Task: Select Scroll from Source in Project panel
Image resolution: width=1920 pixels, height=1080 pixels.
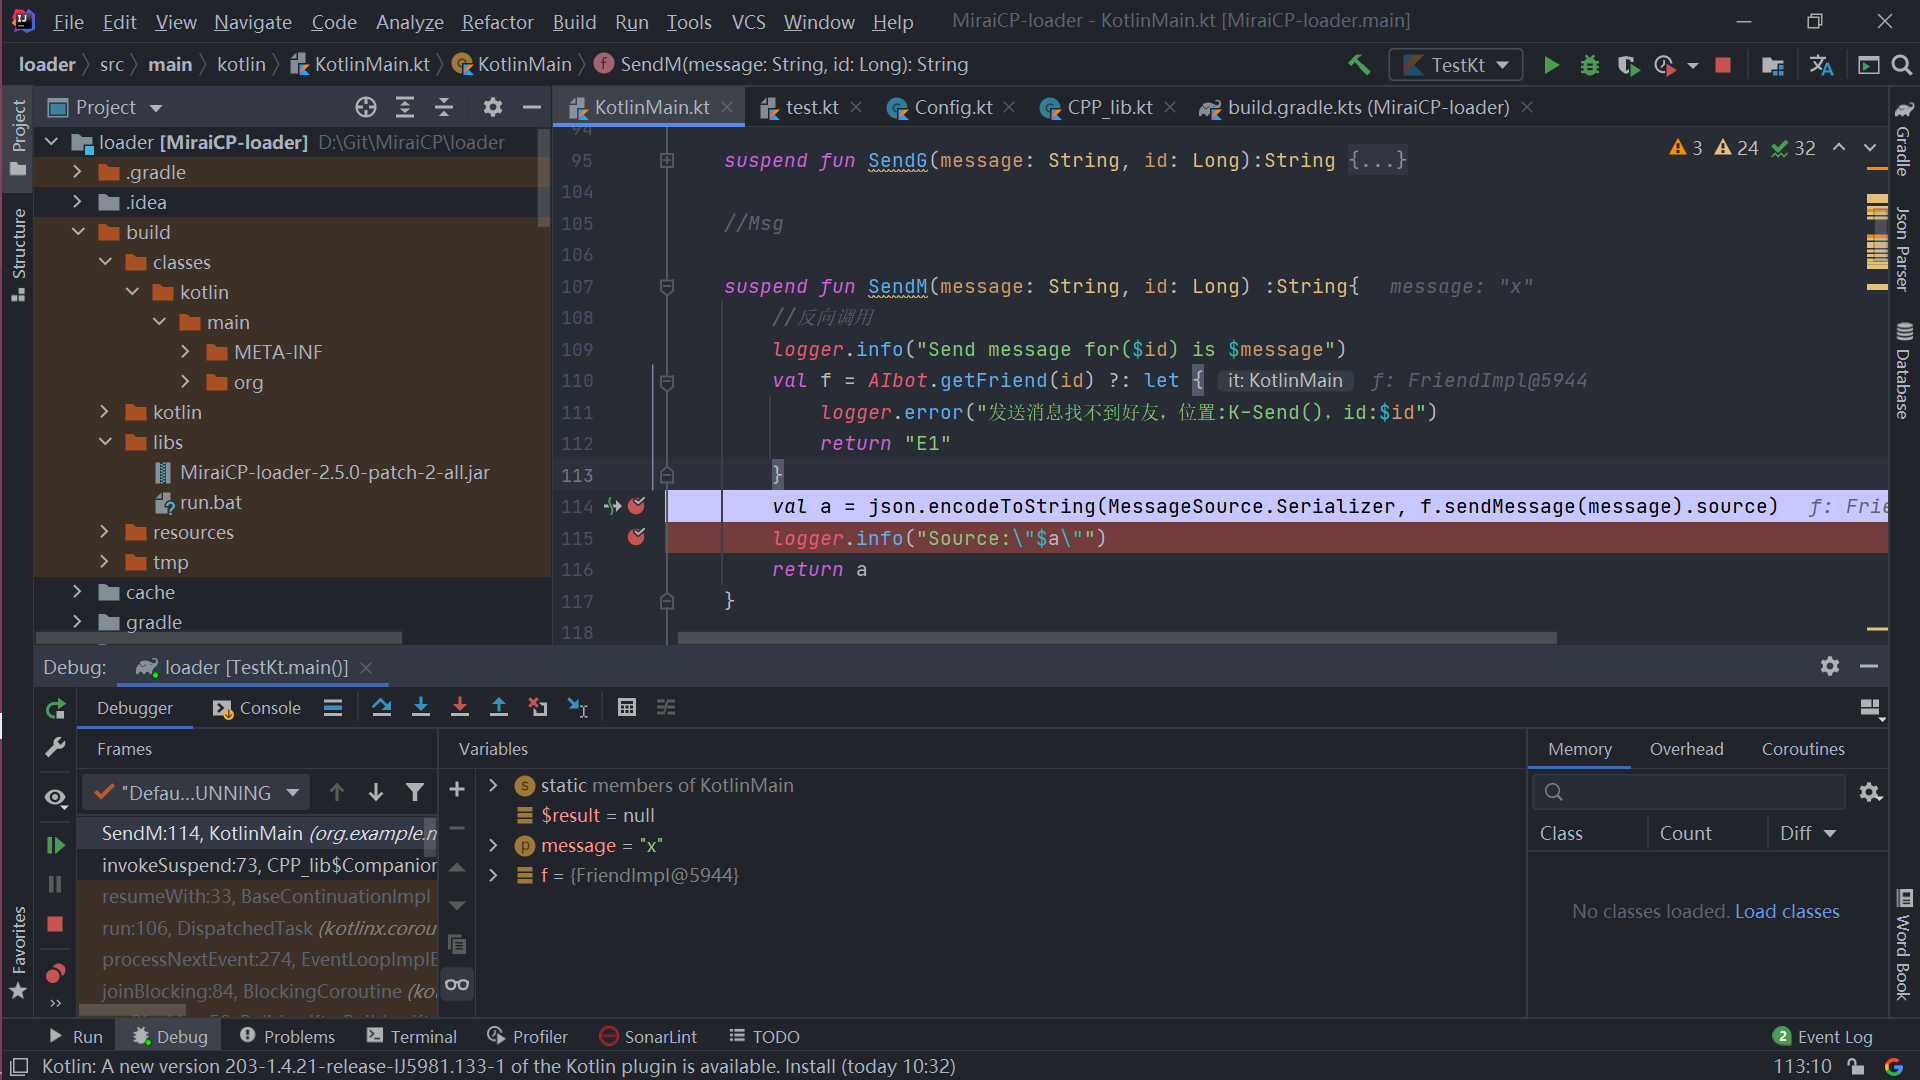Action: (365, 107)
